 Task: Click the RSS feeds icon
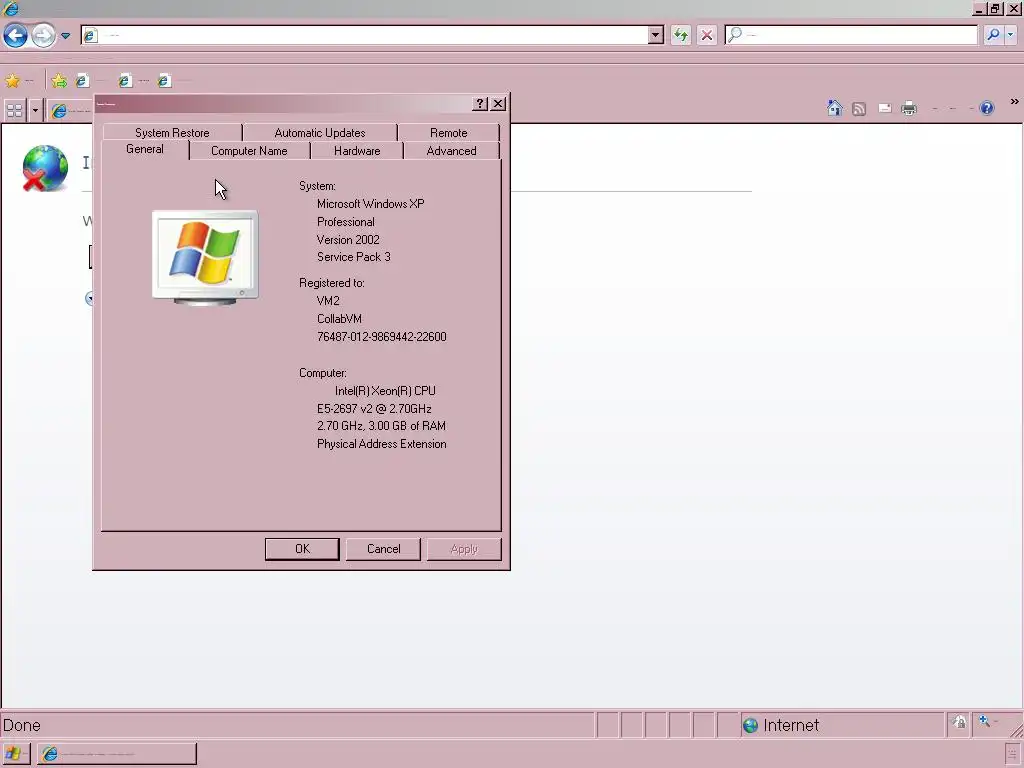[x=859, y=108]
